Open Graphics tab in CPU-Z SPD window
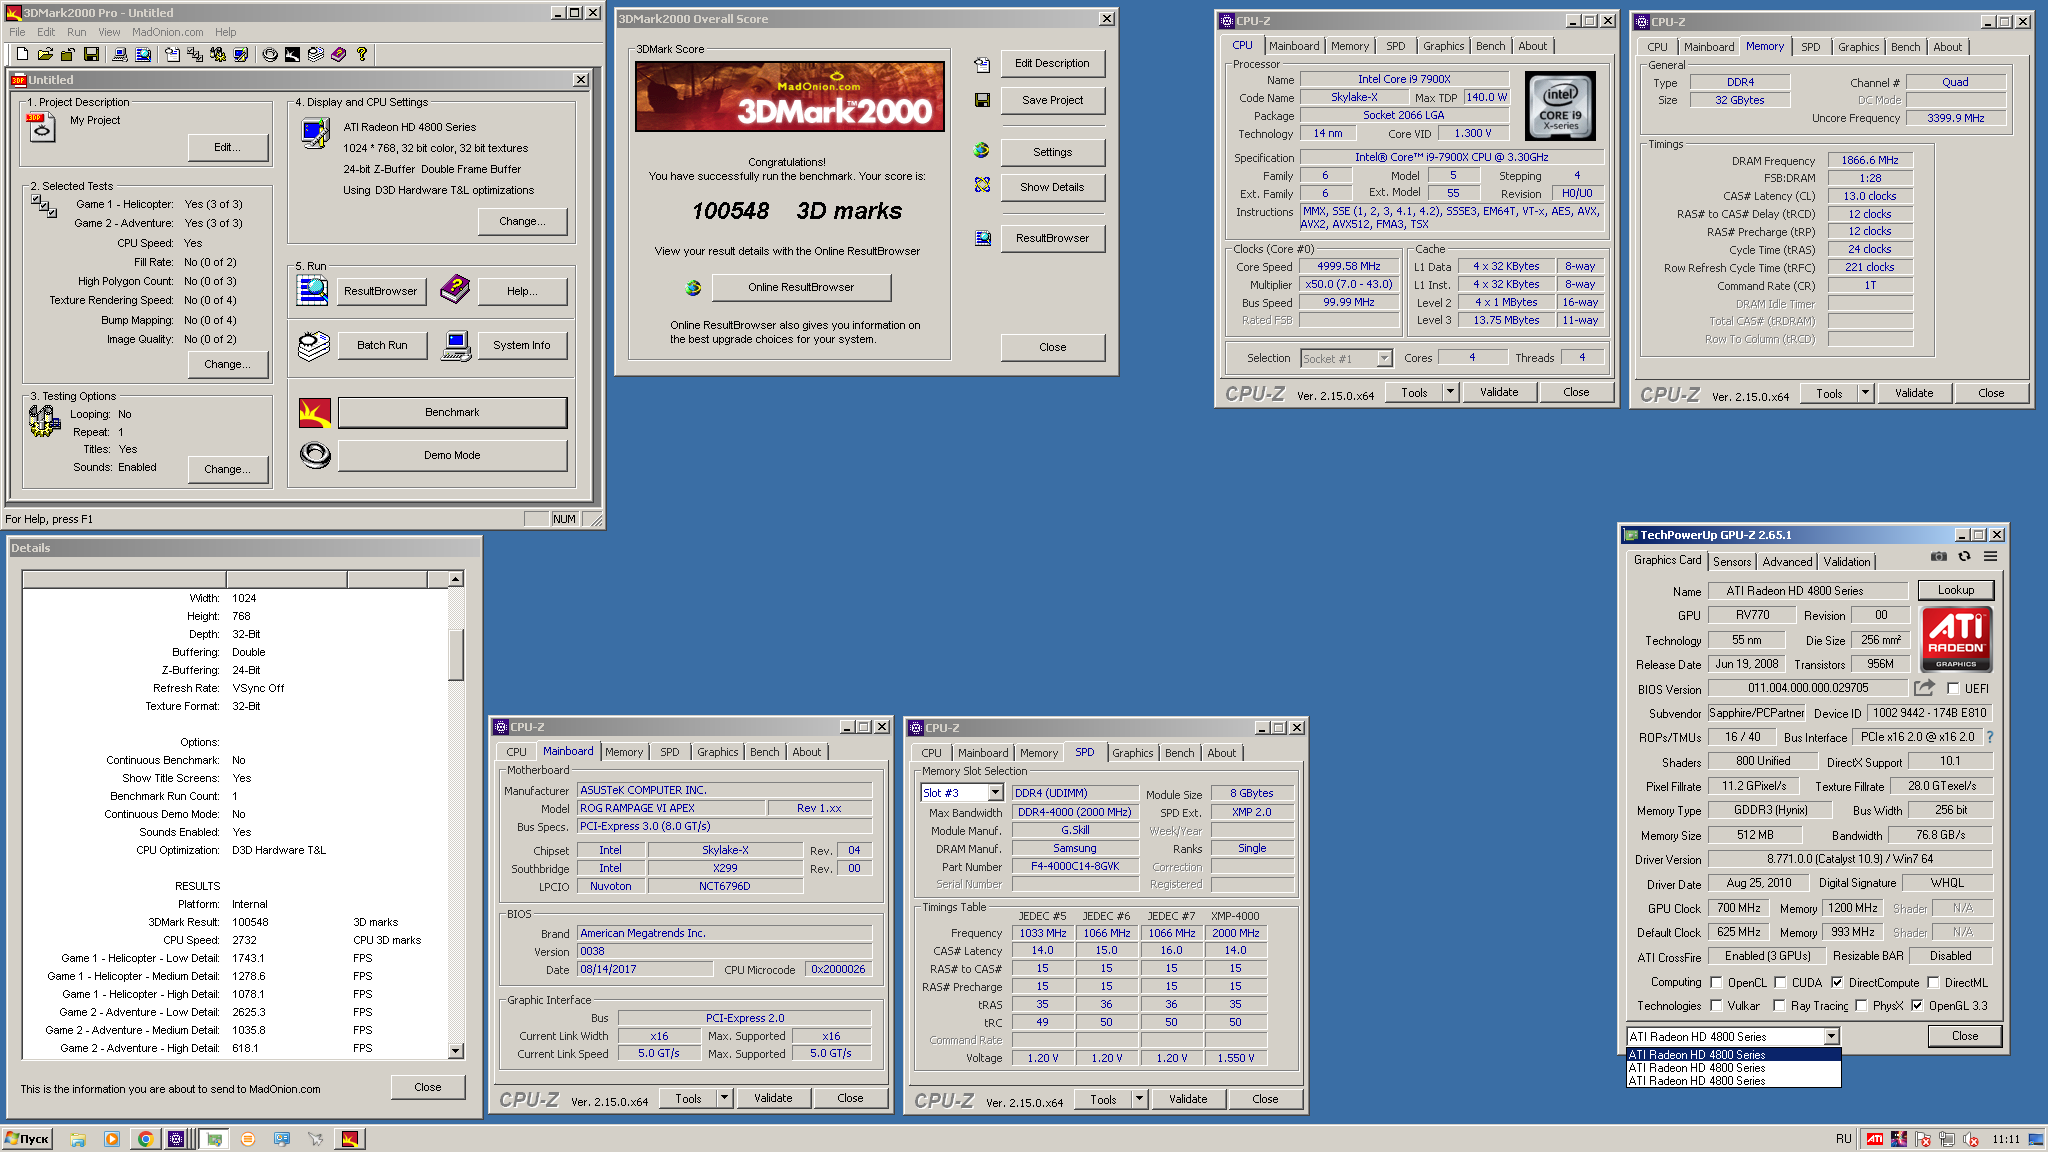 click(x=1133, y=753)
